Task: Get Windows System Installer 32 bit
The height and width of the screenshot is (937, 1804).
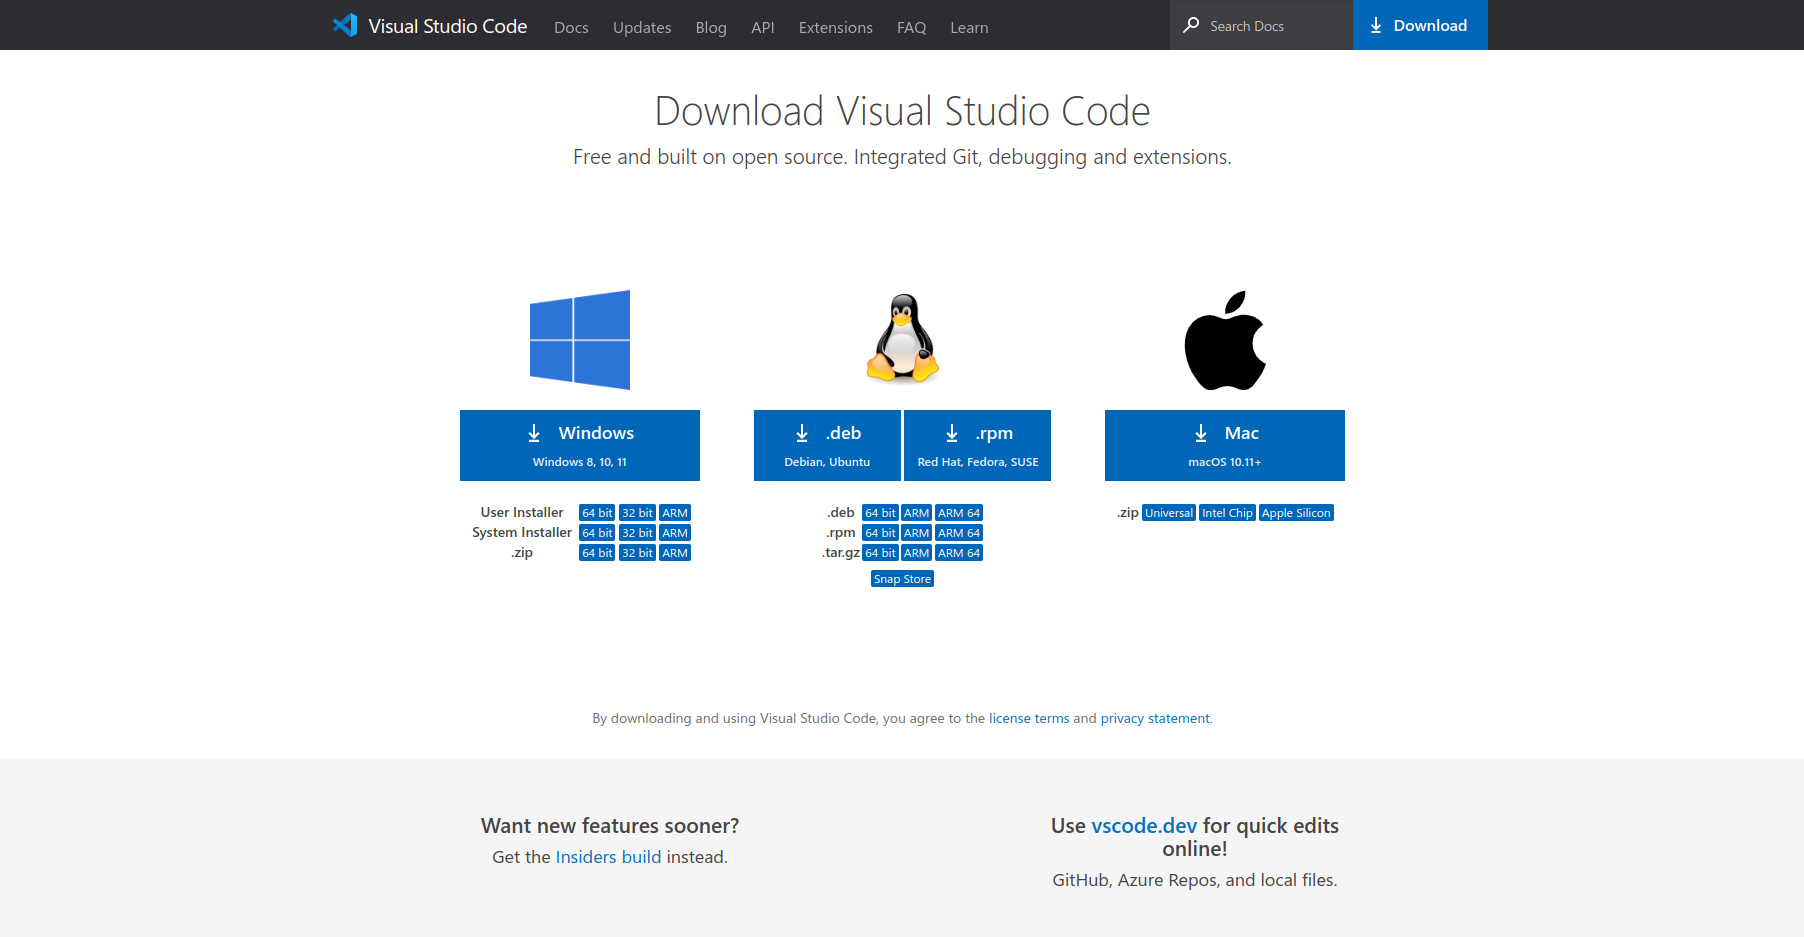Action: 637,533
